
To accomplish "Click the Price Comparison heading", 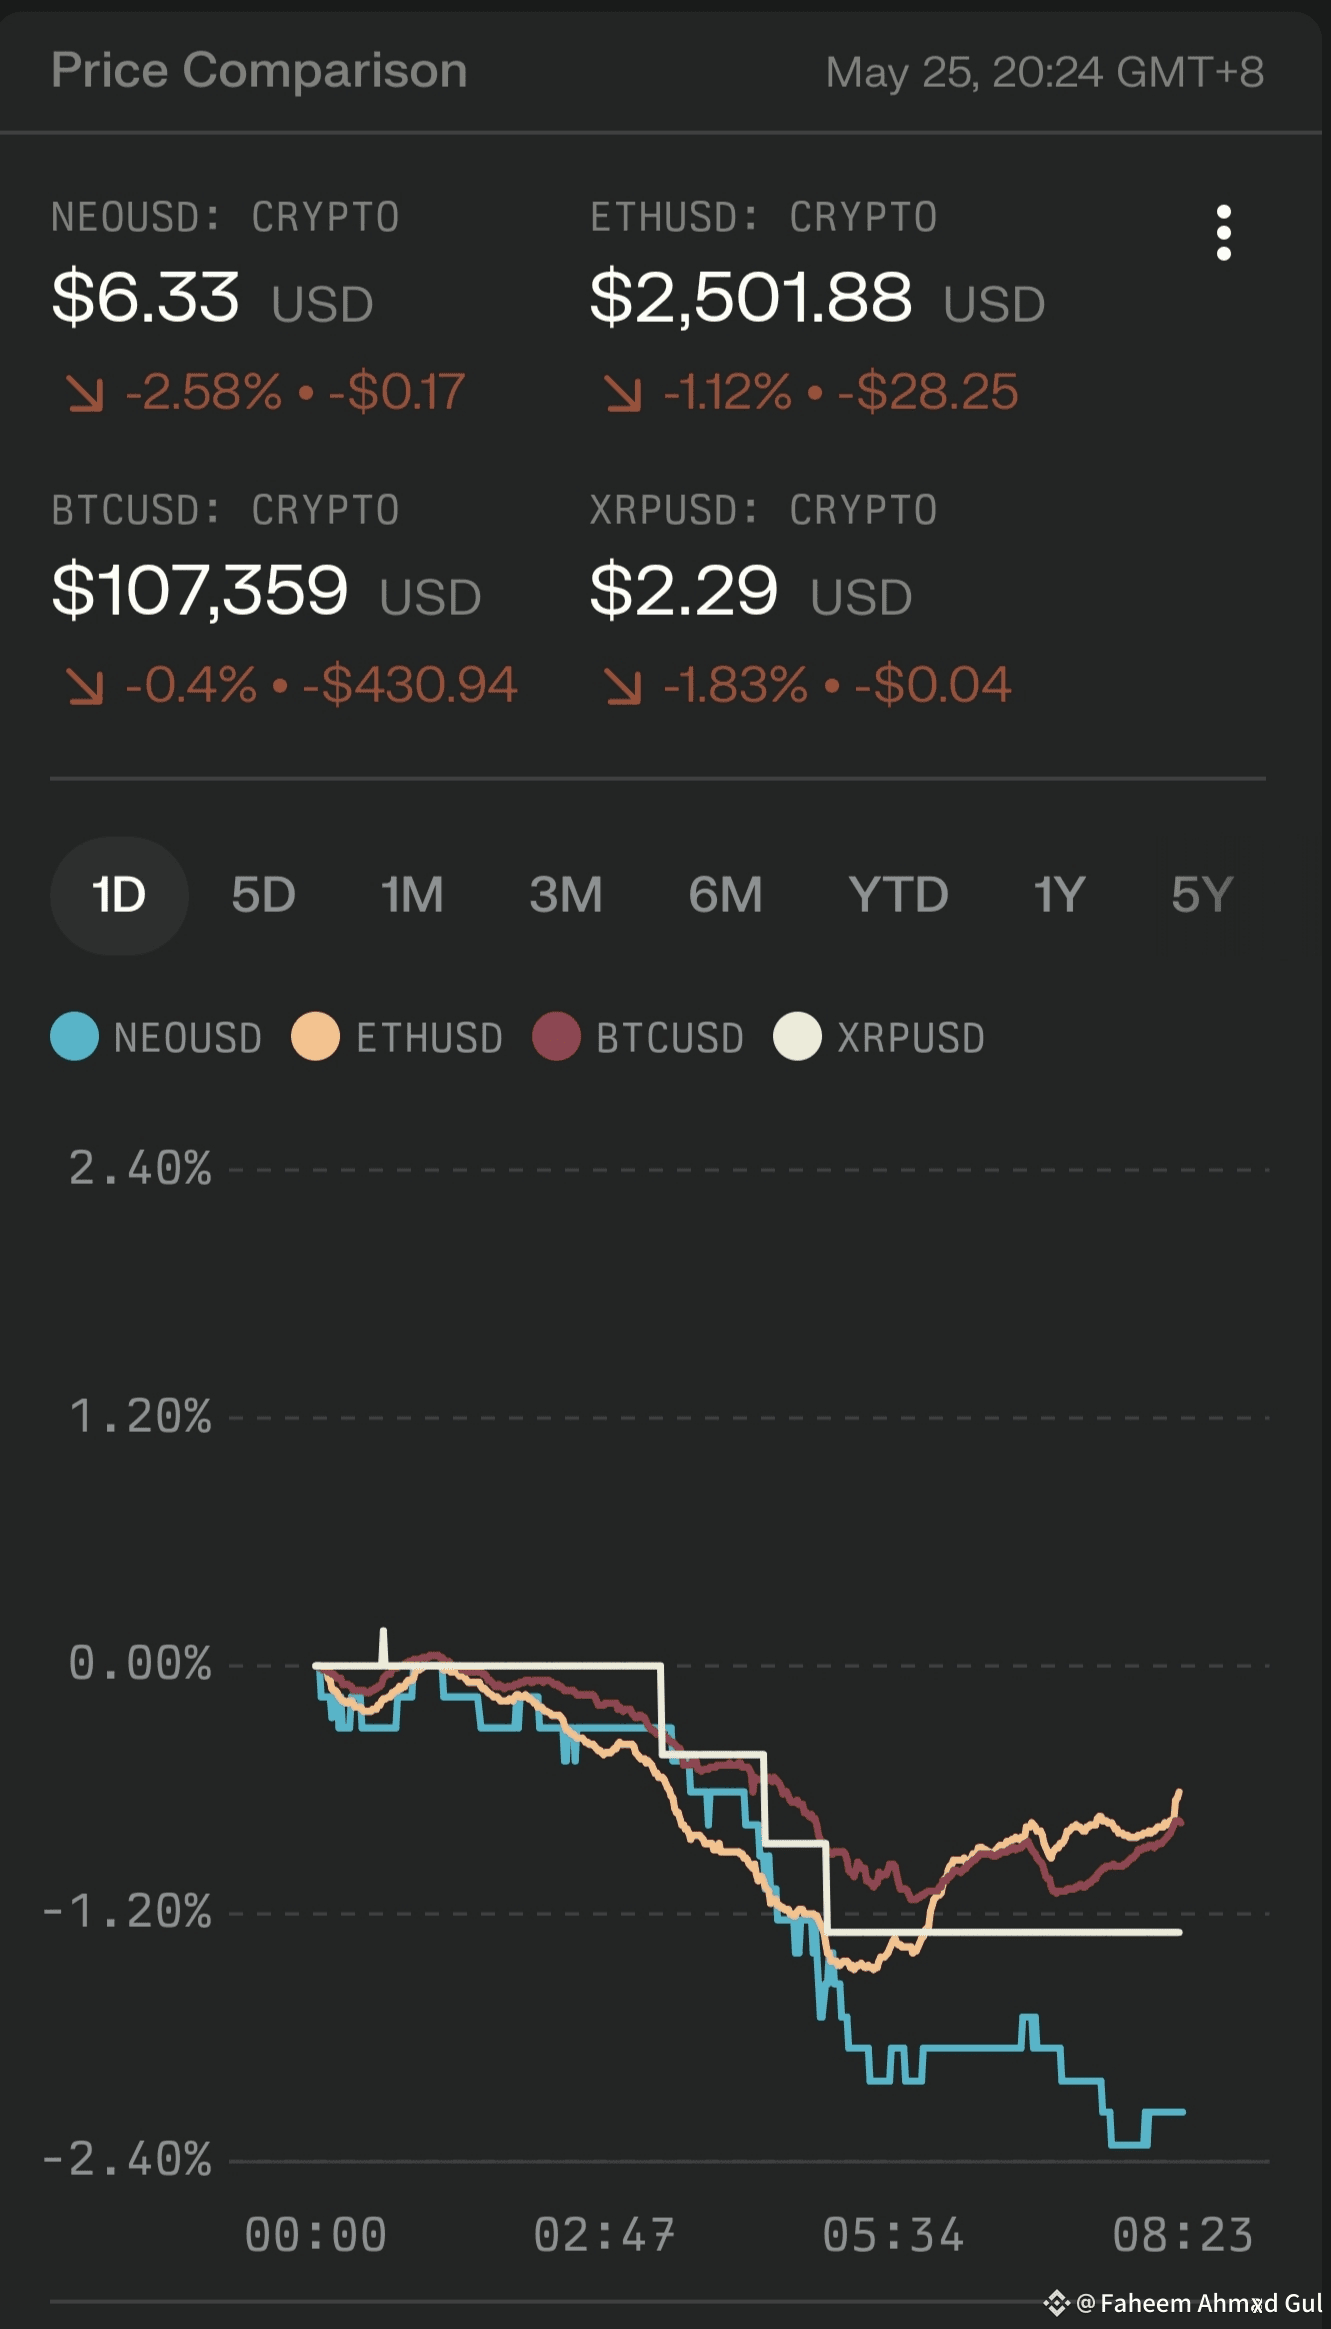I will click(x=259, y=71).
